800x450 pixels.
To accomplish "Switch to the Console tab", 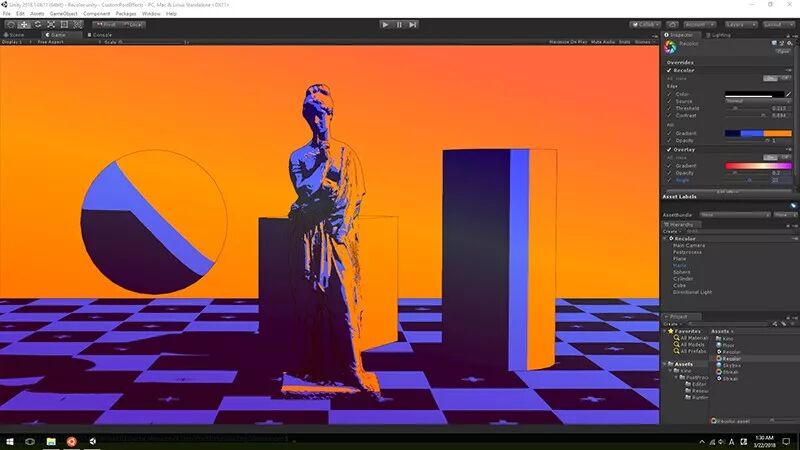I will (x=99, y=35).
